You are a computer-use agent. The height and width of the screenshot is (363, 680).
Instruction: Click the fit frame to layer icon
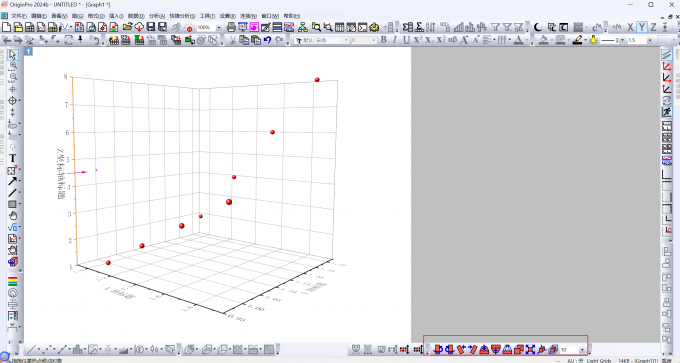(530, 349)
